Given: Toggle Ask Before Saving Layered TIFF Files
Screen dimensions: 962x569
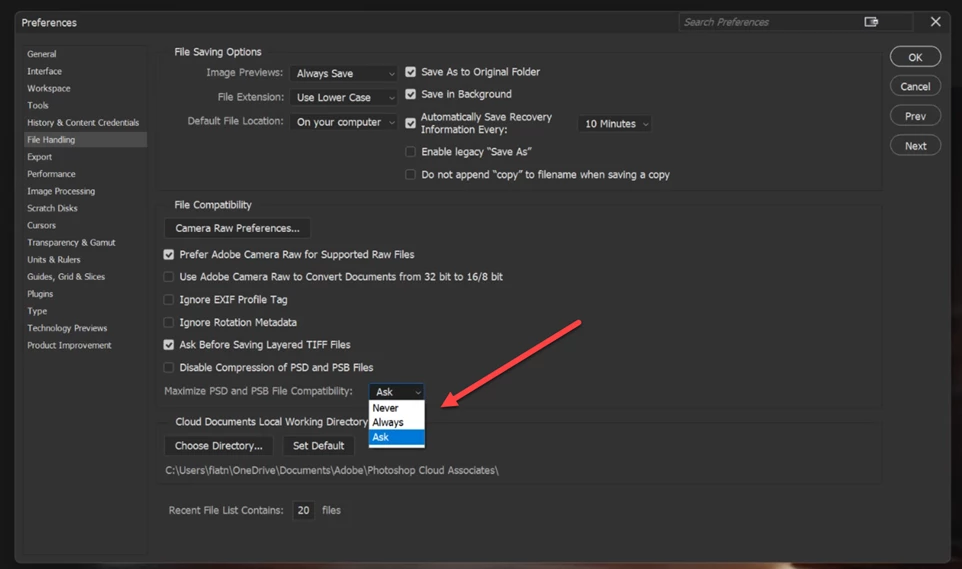Looking at the screenshot, I should (x=169, y=345).
